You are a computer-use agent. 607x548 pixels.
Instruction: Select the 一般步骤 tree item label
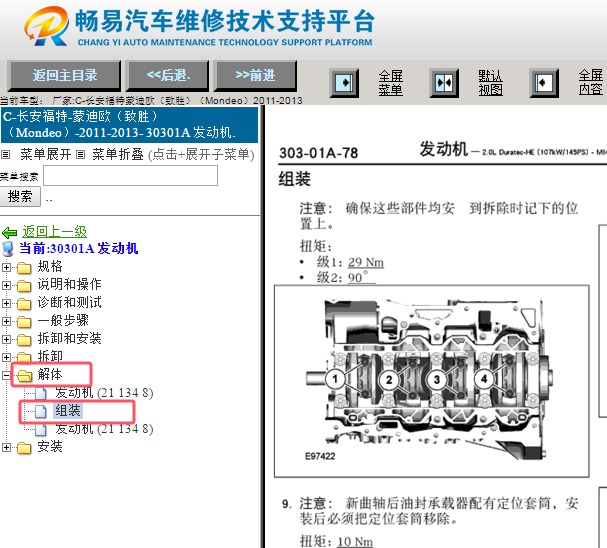click(x=63, y=320)
